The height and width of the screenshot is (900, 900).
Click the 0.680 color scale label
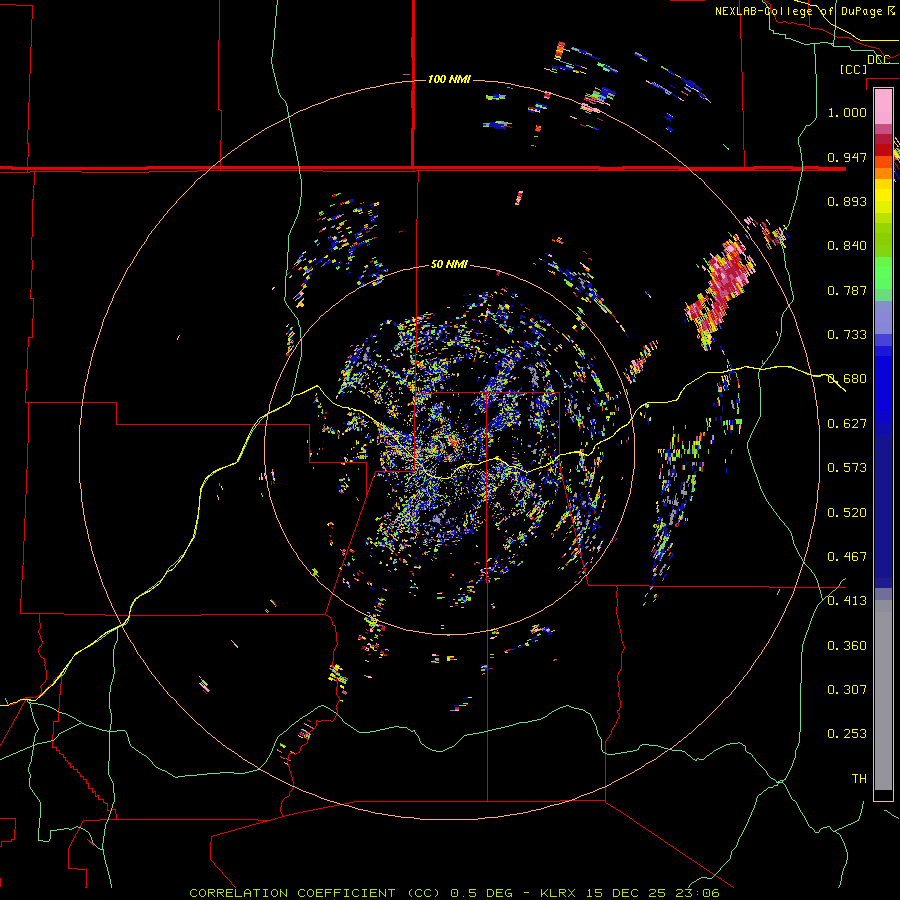coord(847,379)
